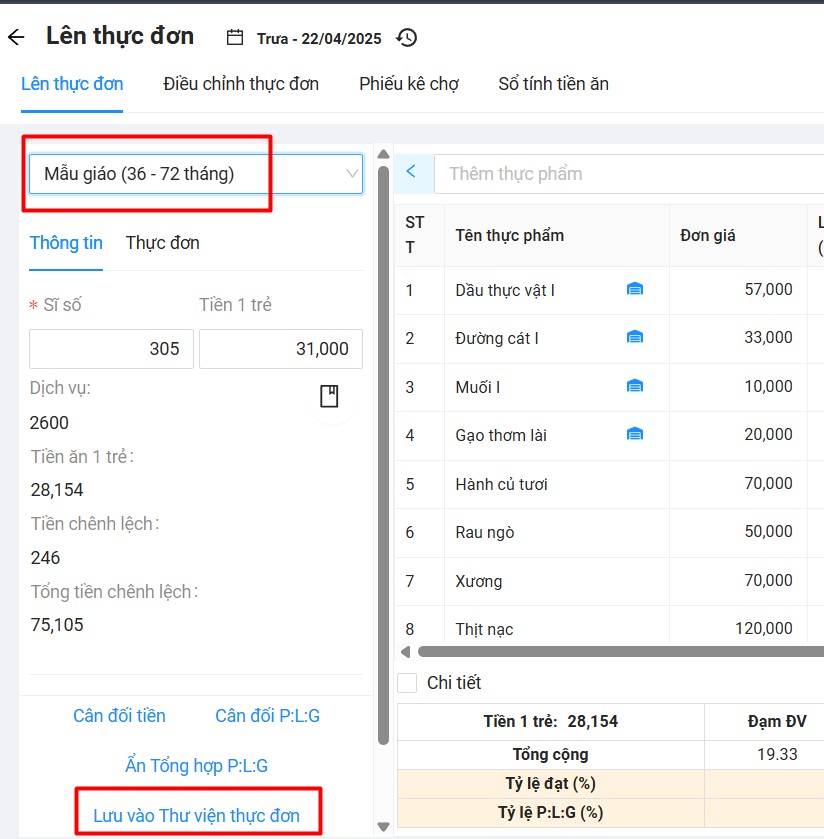Open the menu history clock icon

pos(406,38)
